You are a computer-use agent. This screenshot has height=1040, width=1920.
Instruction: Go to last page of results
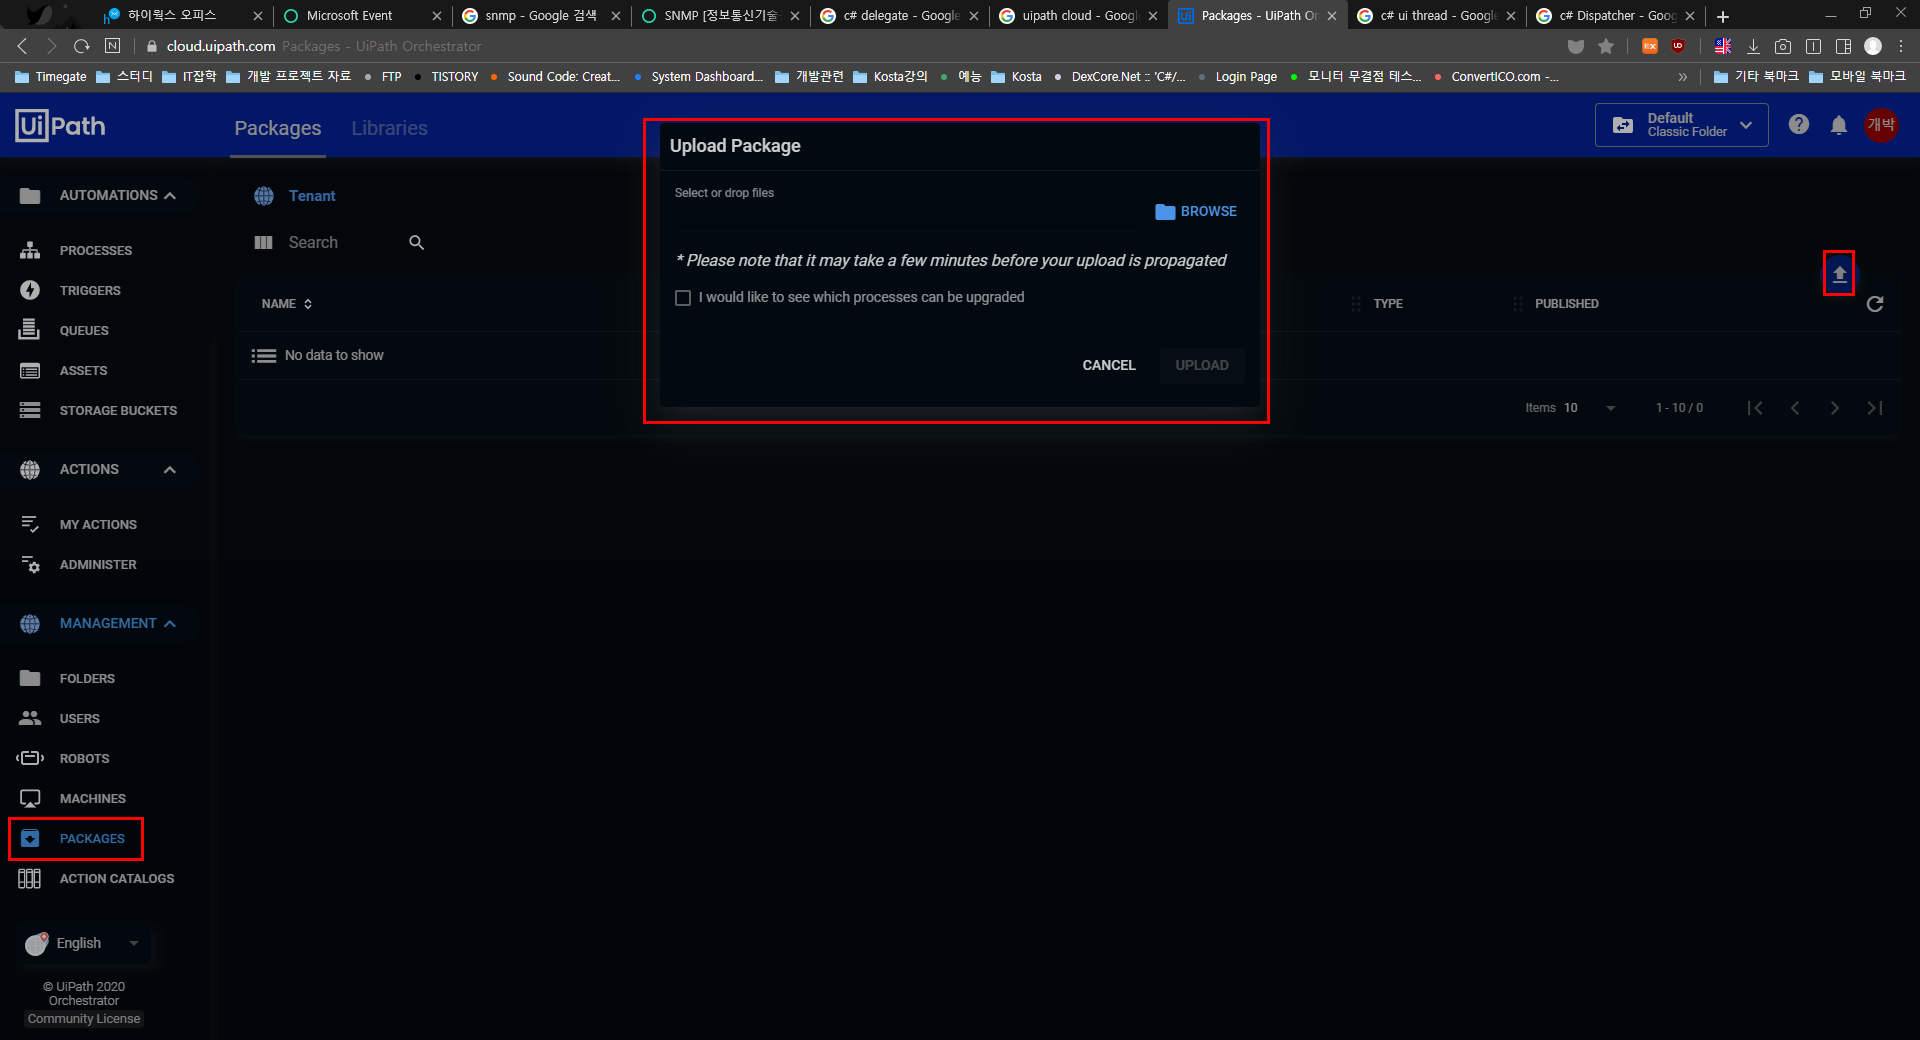(x=1875, y=408)
